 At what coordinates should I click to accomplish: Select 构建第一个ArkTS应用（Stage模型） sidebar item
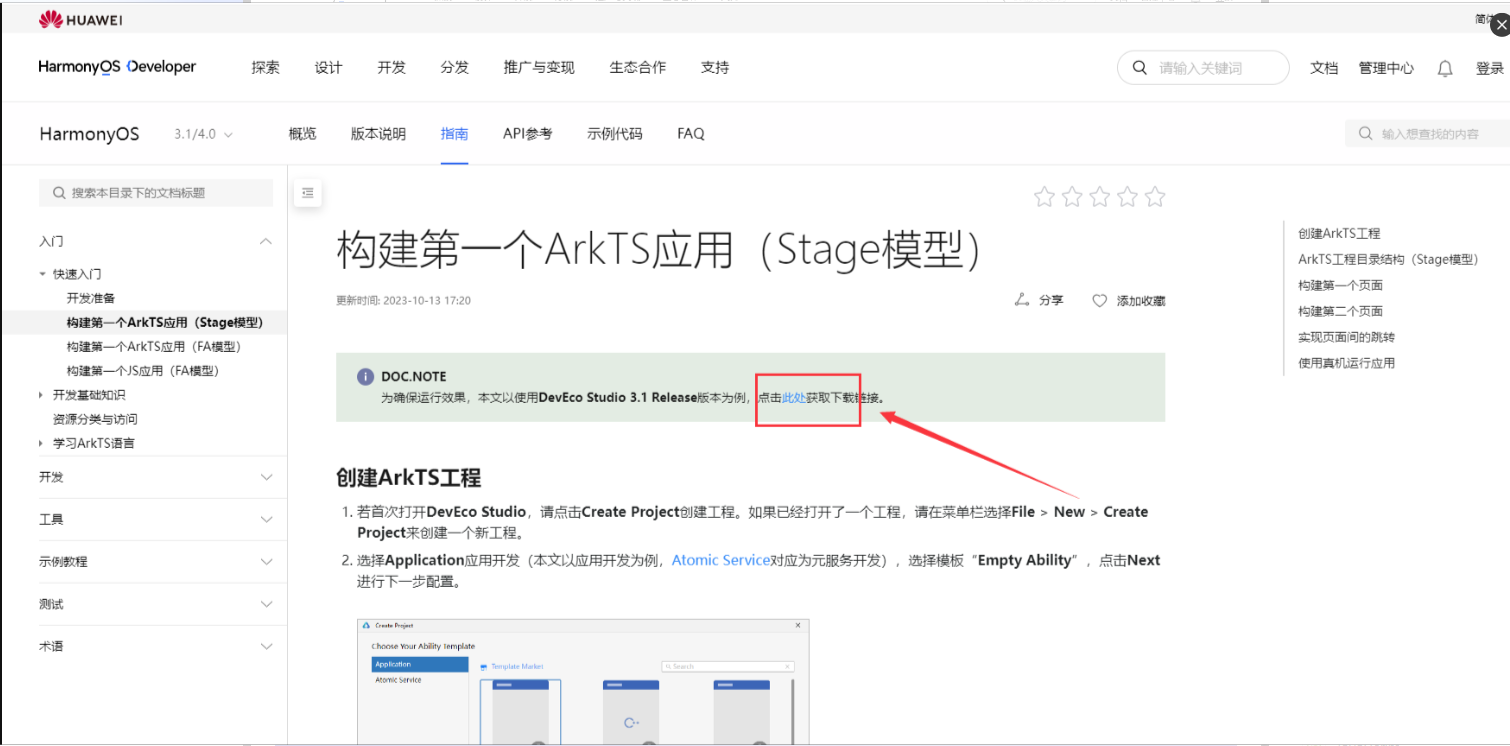pyautogui.click(x=165, y=322)
